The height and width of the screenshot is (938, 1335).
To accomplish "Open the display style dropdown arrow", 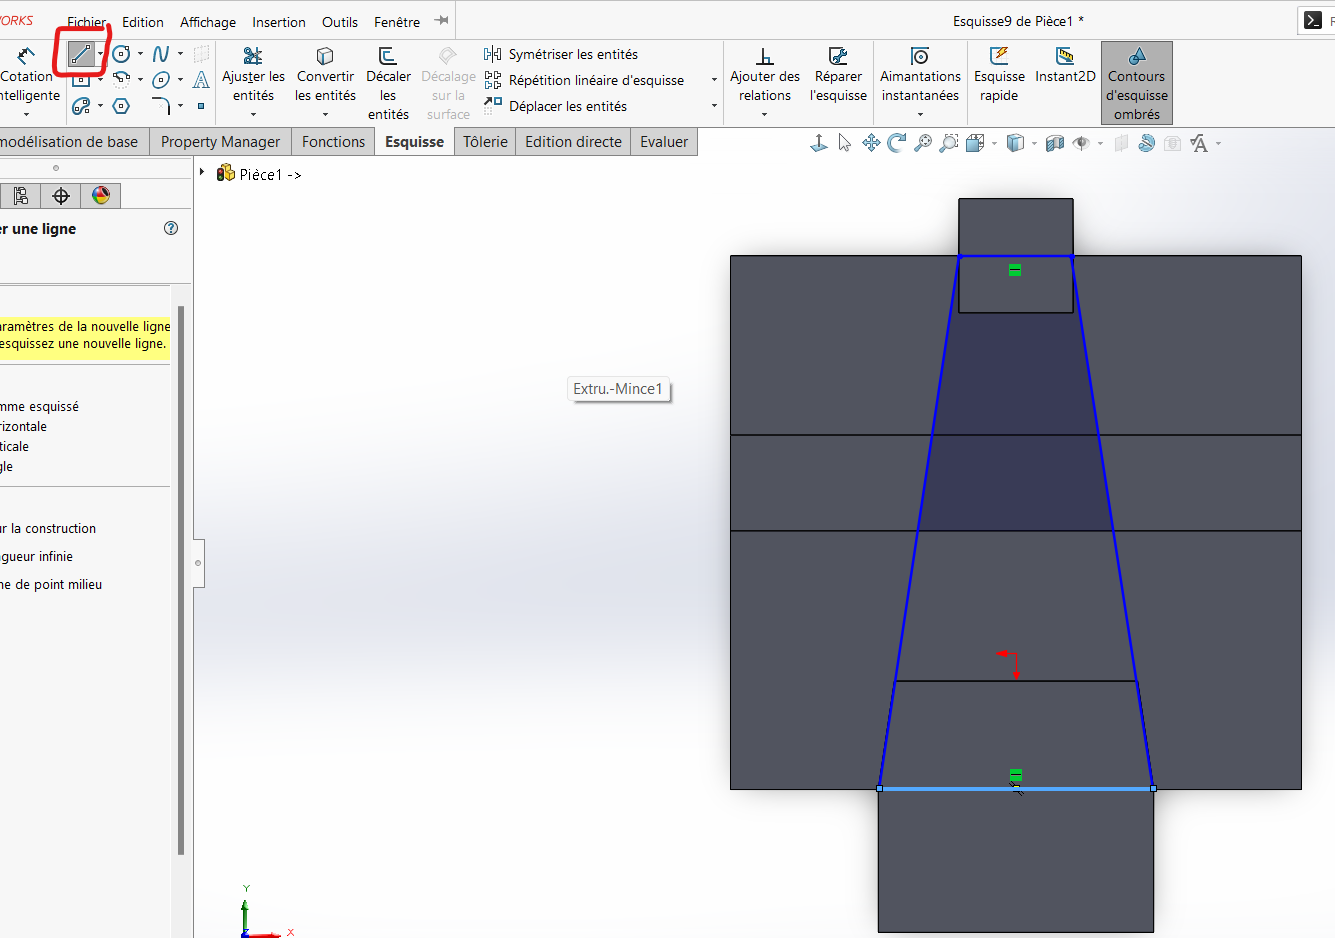I will pyautogui.click(x=1034, y=143).
